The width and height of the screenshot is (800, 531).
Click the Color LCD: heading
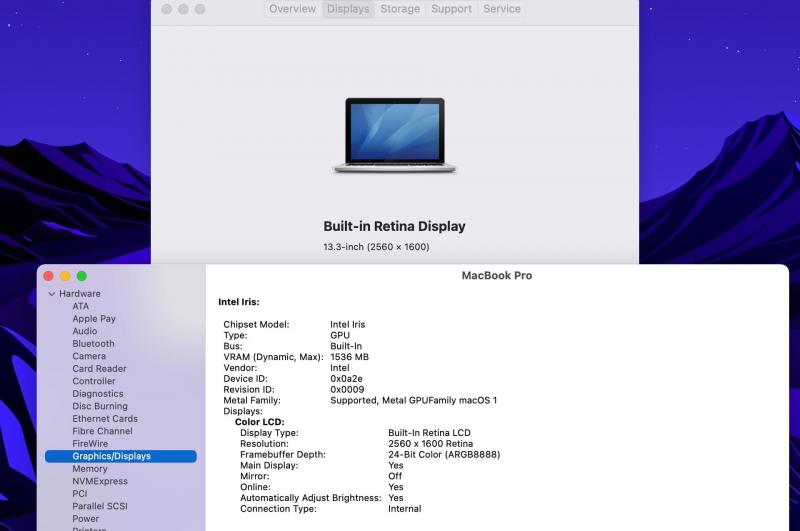[x=260, y=422]
